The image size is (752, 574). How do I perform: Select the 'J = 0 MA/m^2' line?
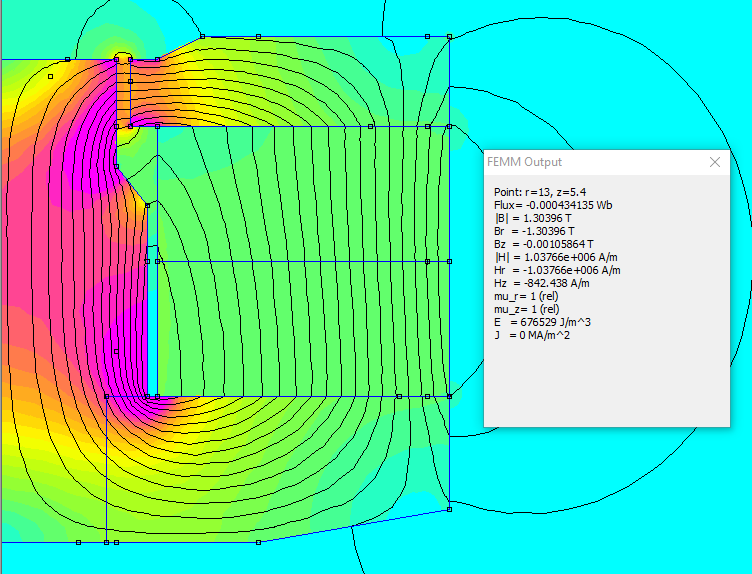(x=532, y=335)
